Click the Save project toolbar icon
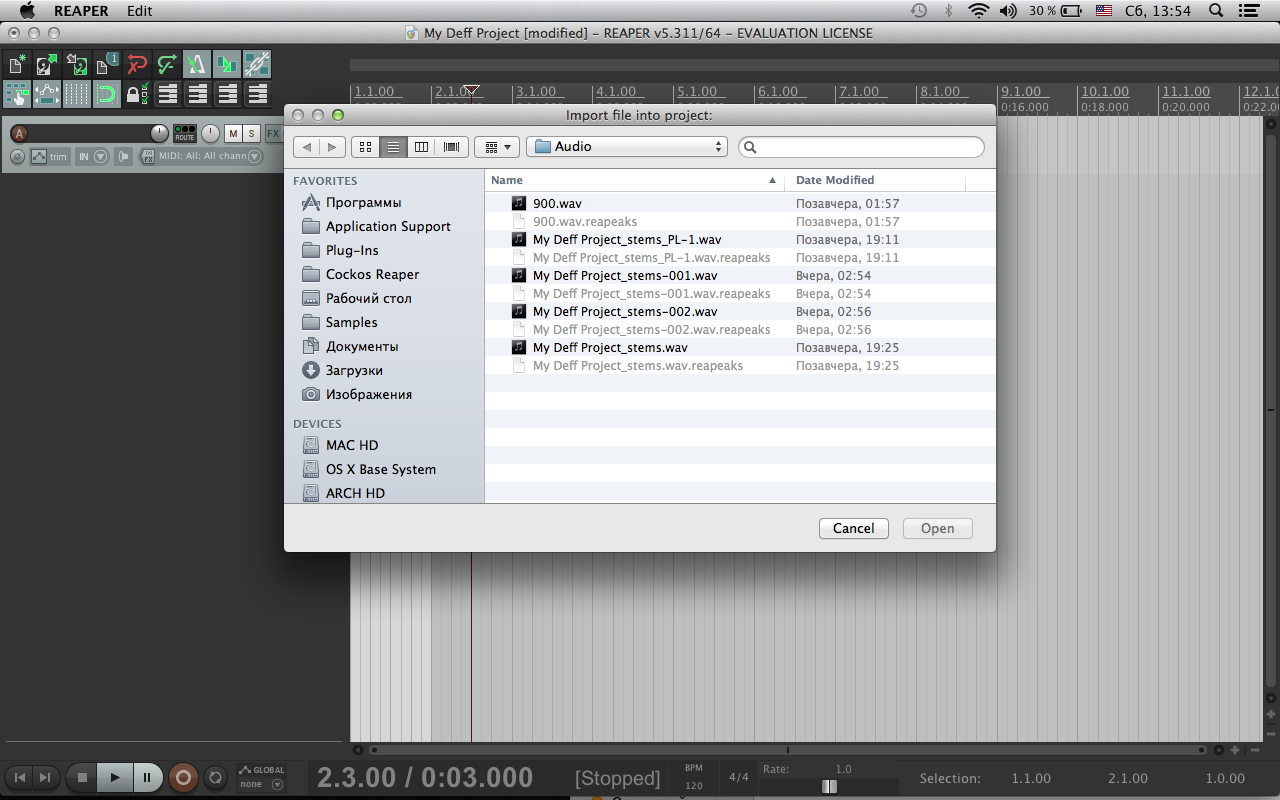This screenshot has width=1280, height=800. pyautogui.click(x=77, y=65)
